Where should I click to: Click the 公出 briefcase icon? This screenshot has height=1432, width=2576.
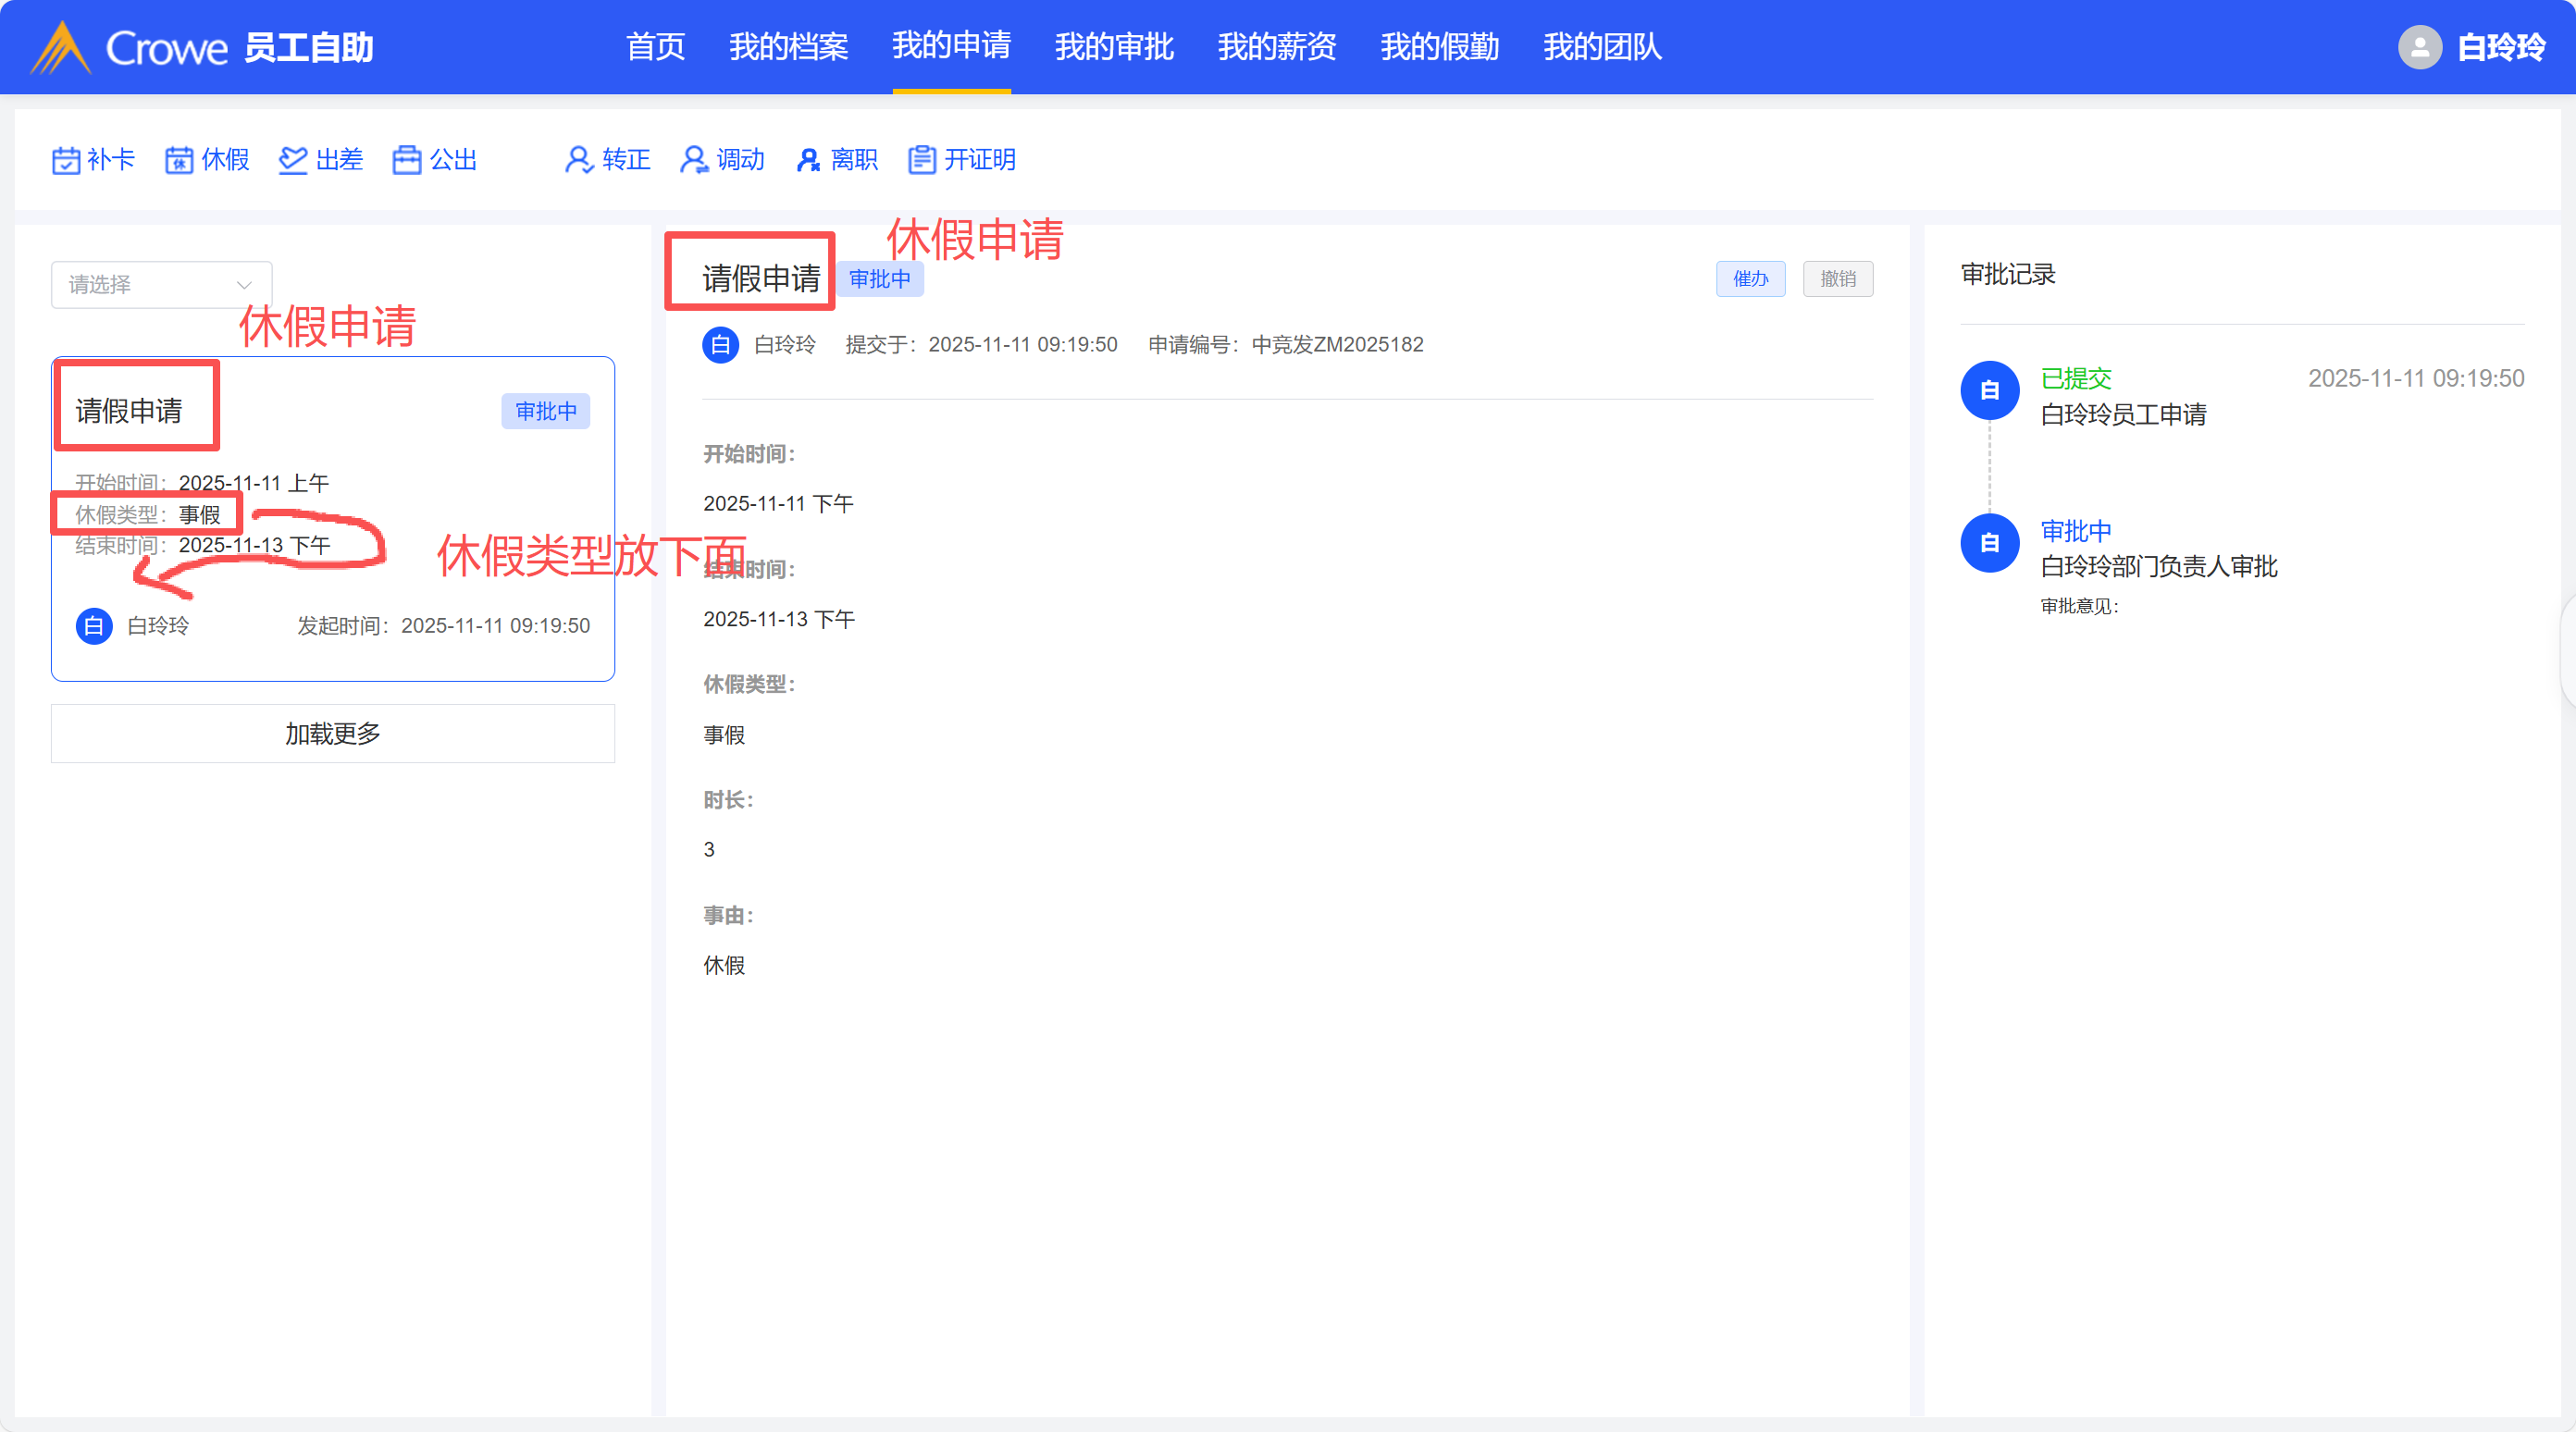click(x=407, y=160)
